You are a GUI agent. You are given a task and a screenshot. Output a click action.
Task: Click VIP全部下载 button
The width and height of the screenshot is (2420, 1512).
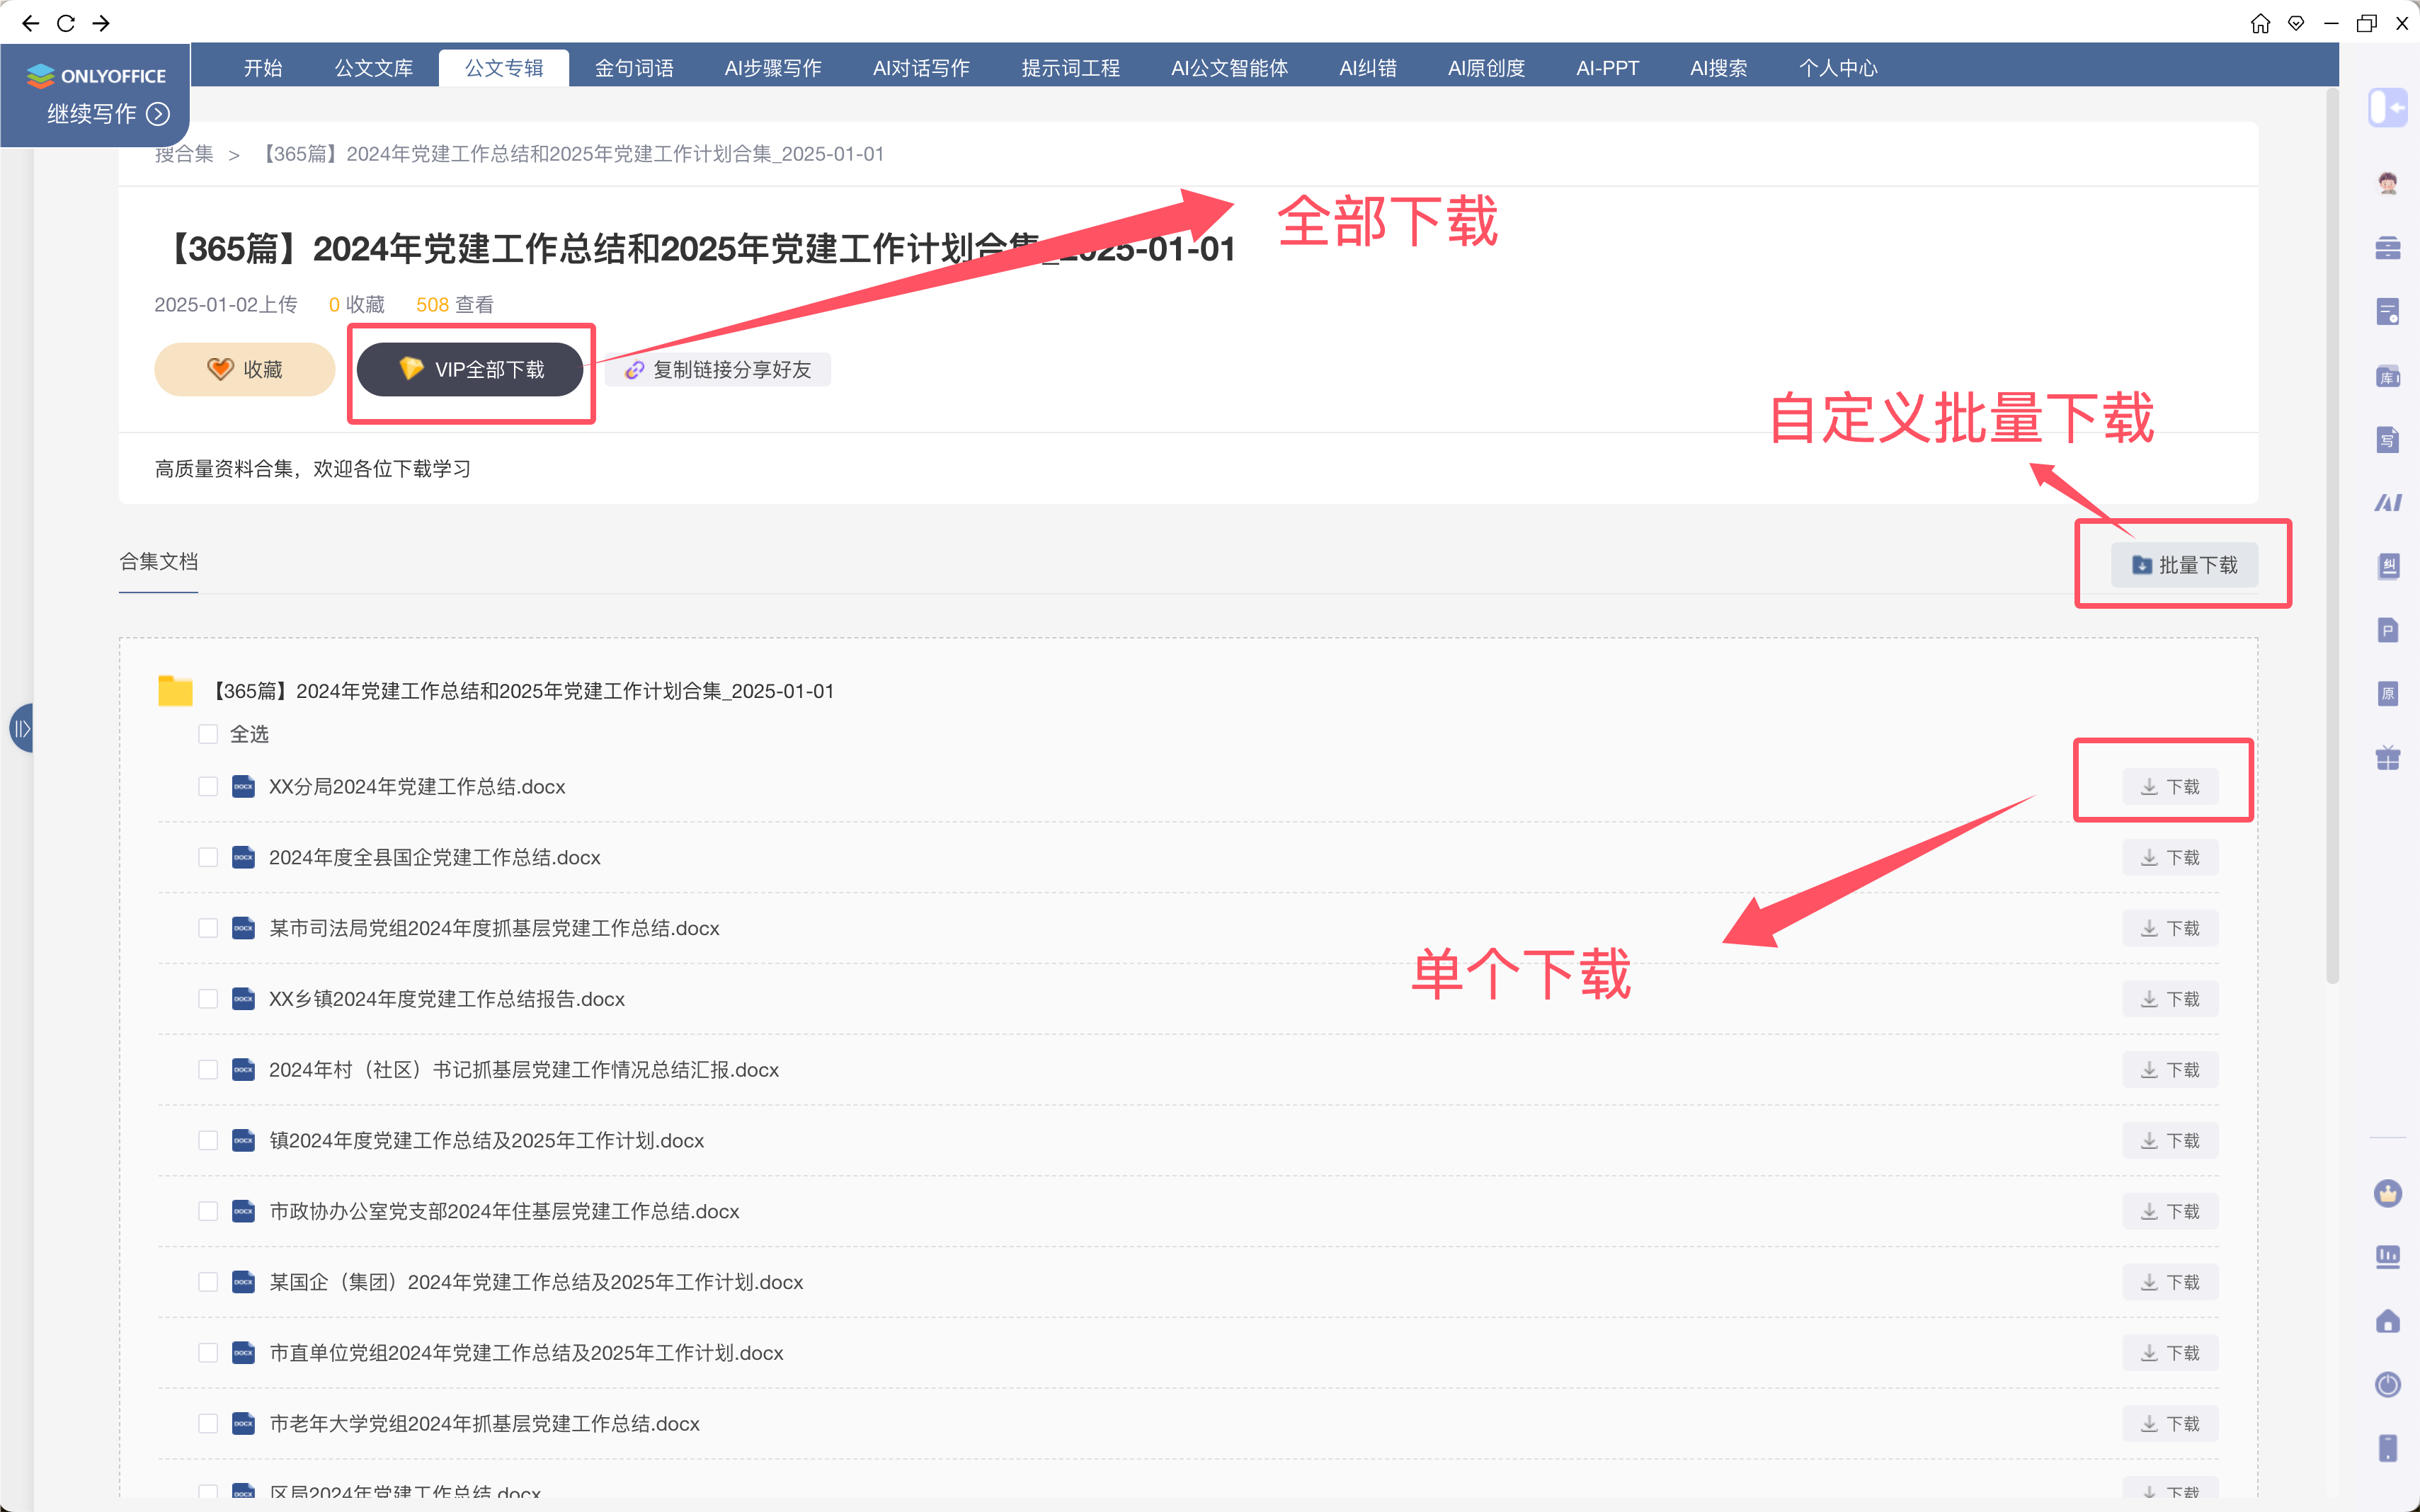[470, 369]
